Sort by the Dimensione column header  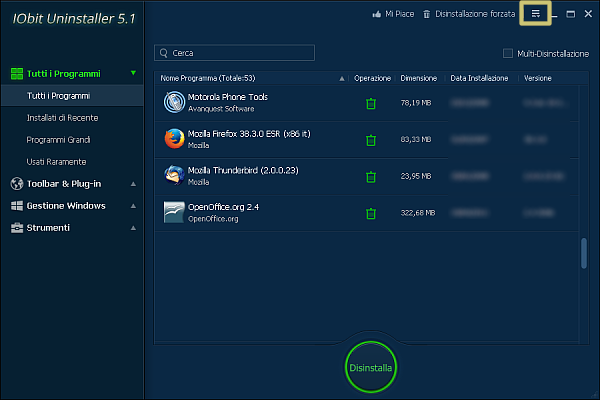[419, 78]
